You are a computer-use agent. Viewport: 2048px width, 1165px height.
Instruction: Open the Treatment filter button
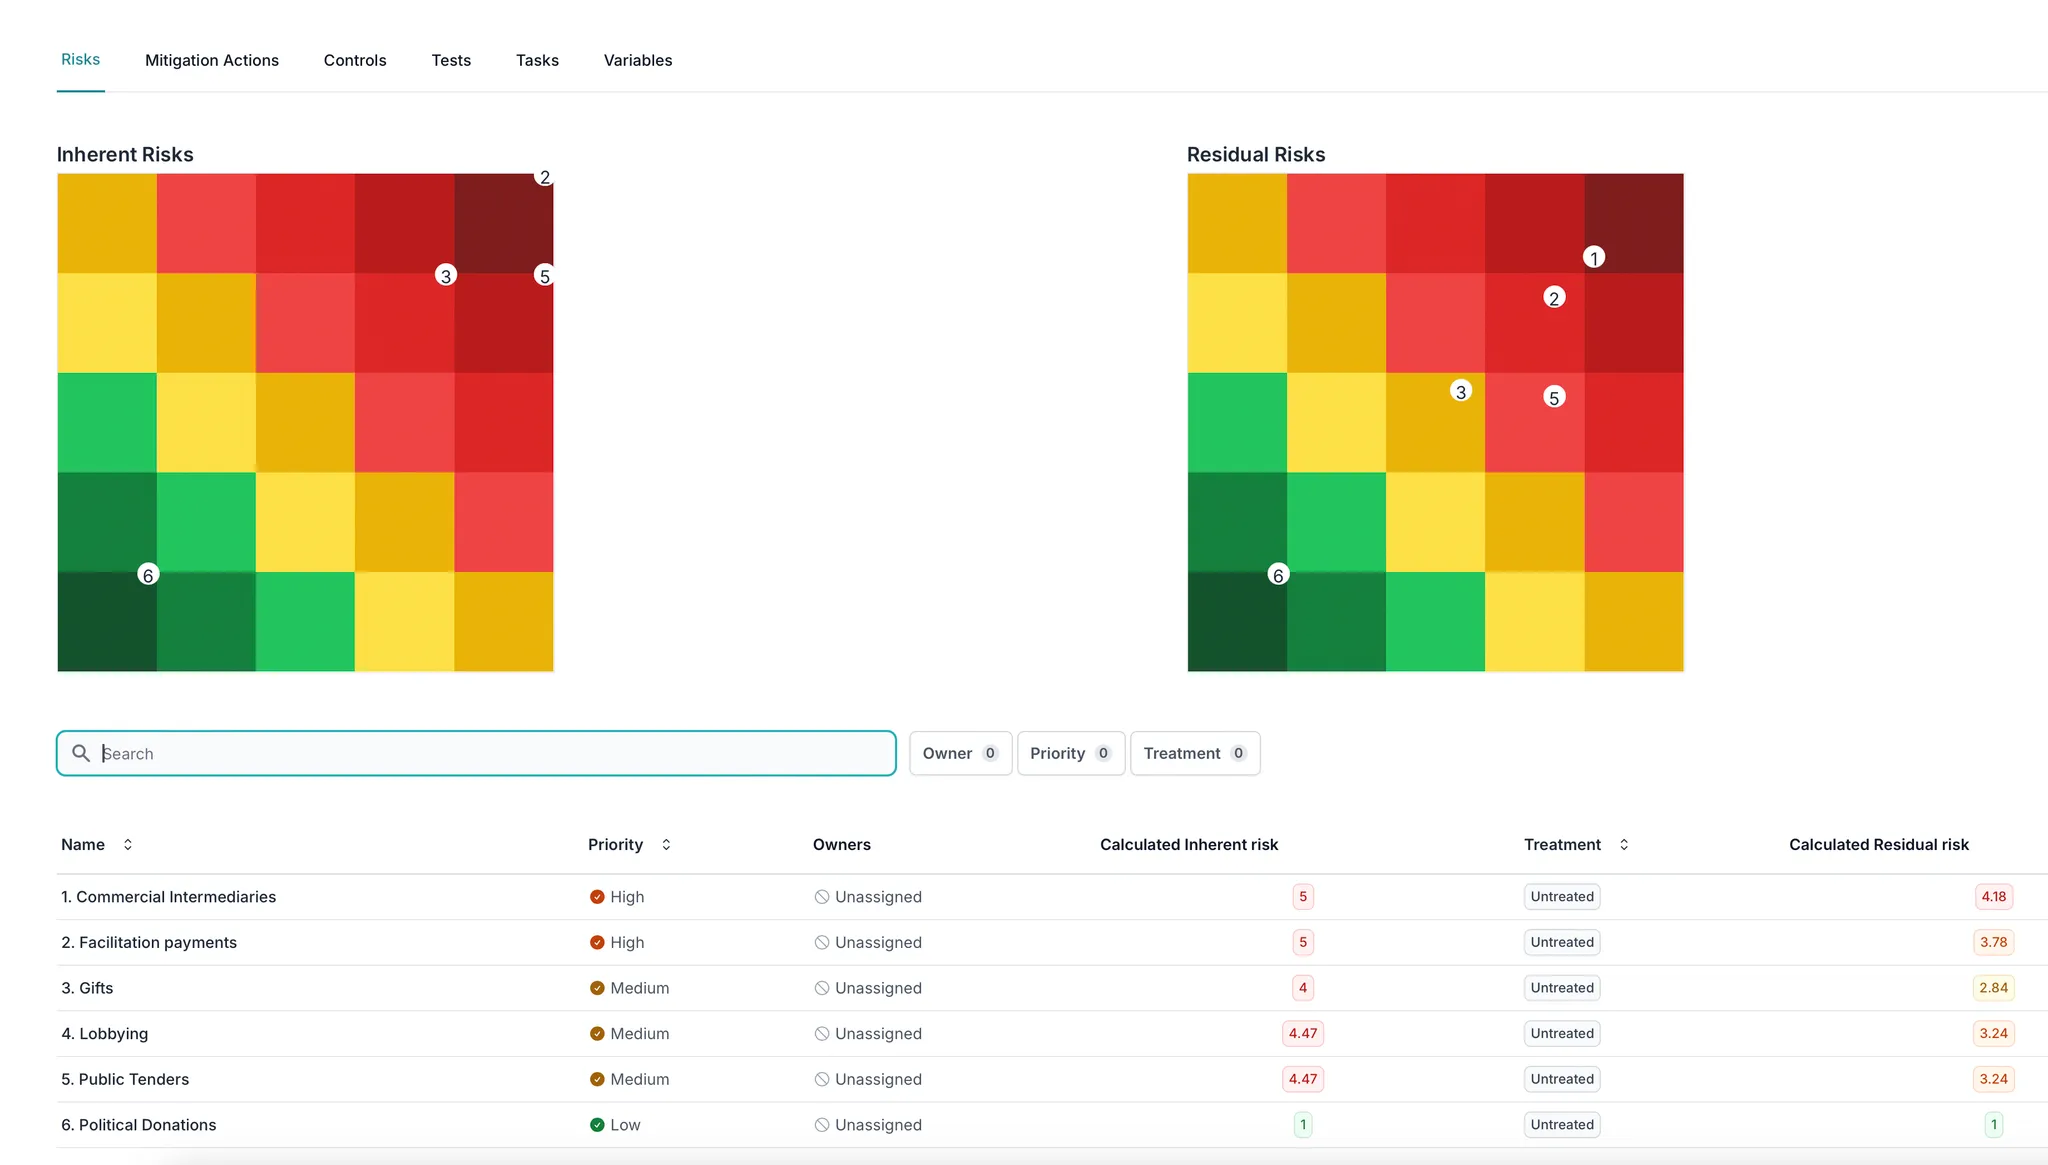tap(1194, 753)
